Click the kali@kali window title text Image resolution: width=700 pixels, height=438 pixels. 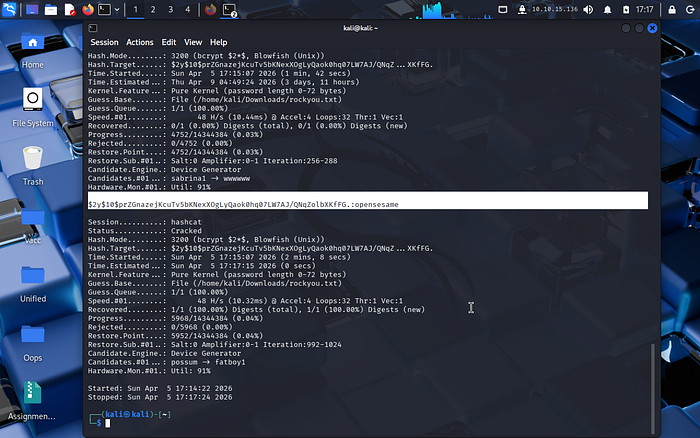tap(360, 28)
